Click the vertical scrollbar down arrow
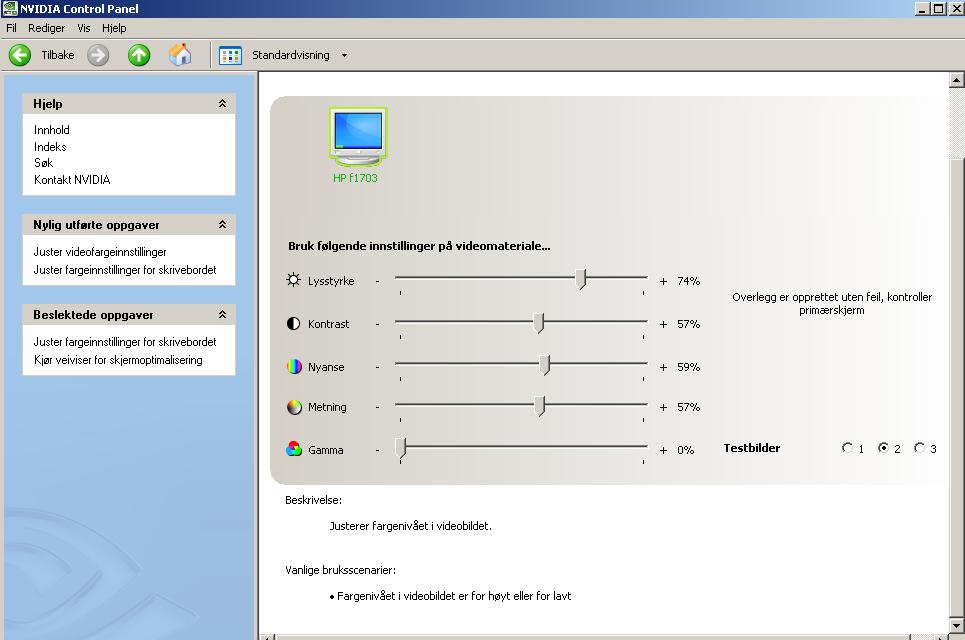The height and width of the screenshot is (640, 965). click(x=956, y=626)
